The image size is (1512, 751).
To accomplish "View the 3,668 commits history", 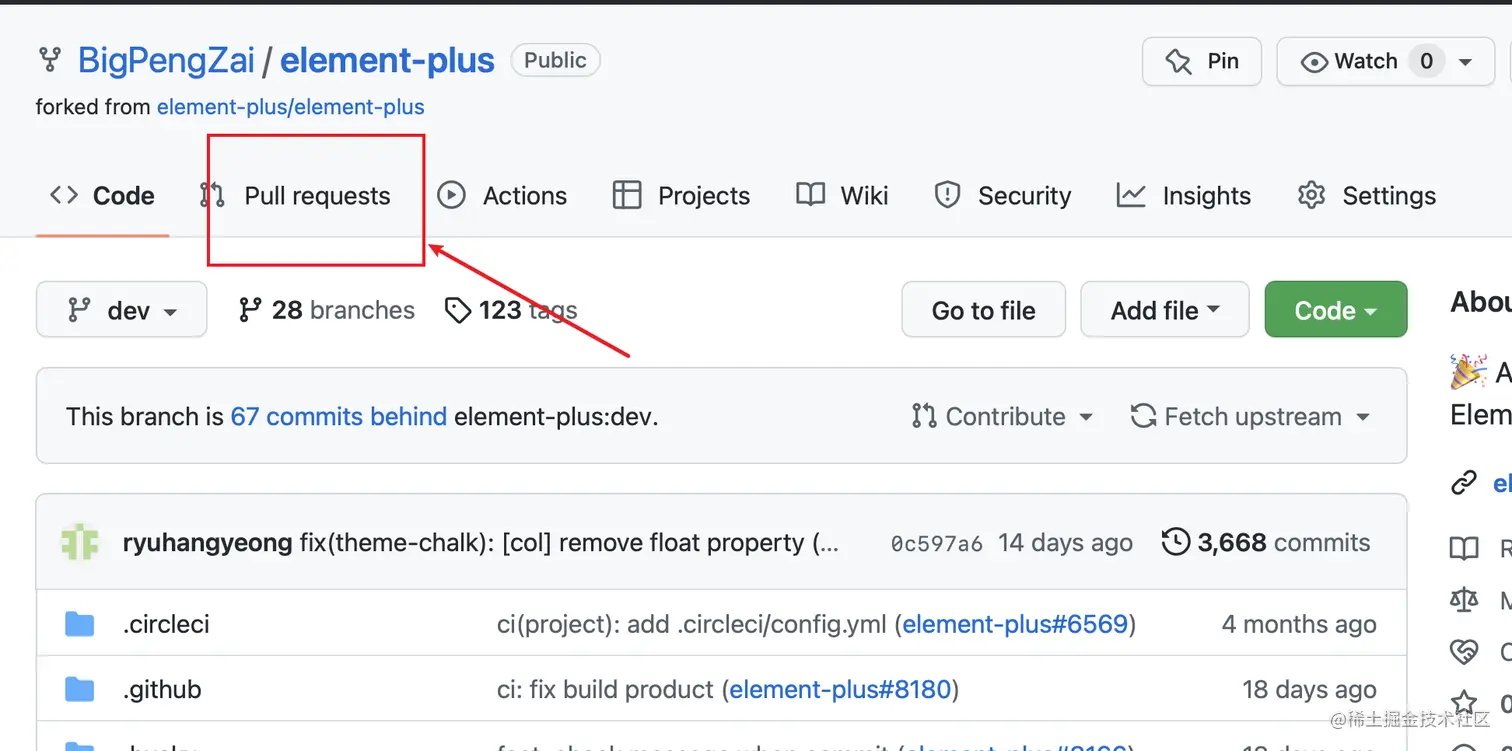I will [x=1266, y=543].
